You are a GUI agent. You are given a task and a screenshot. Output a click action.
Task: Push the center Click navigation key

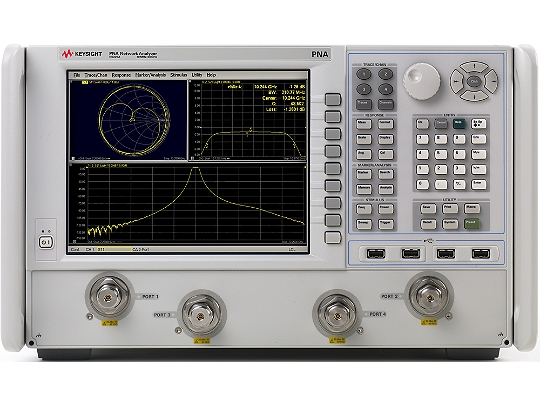click(474, 82)
